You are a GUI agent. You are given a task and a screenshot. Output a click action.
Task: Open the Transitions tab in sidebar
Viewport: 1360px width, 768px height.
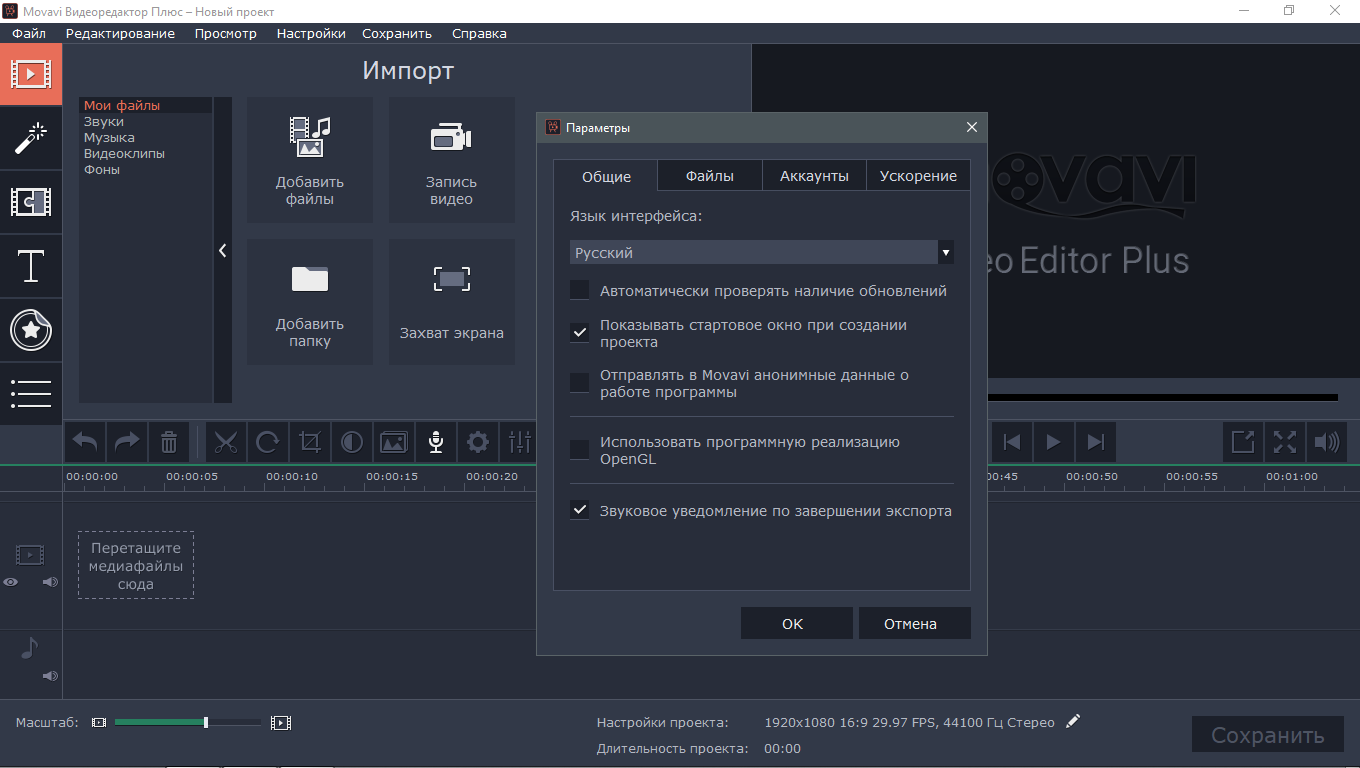pos(31,202)
